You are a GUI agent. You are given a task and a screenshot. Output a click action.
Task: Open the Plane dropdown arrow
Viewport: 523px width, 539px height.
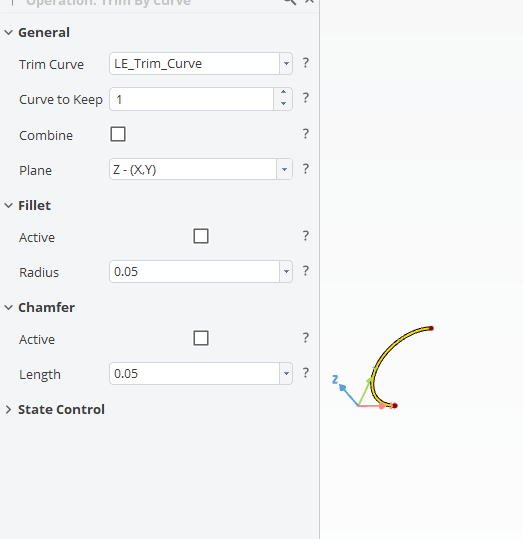(x=284, y=169)
